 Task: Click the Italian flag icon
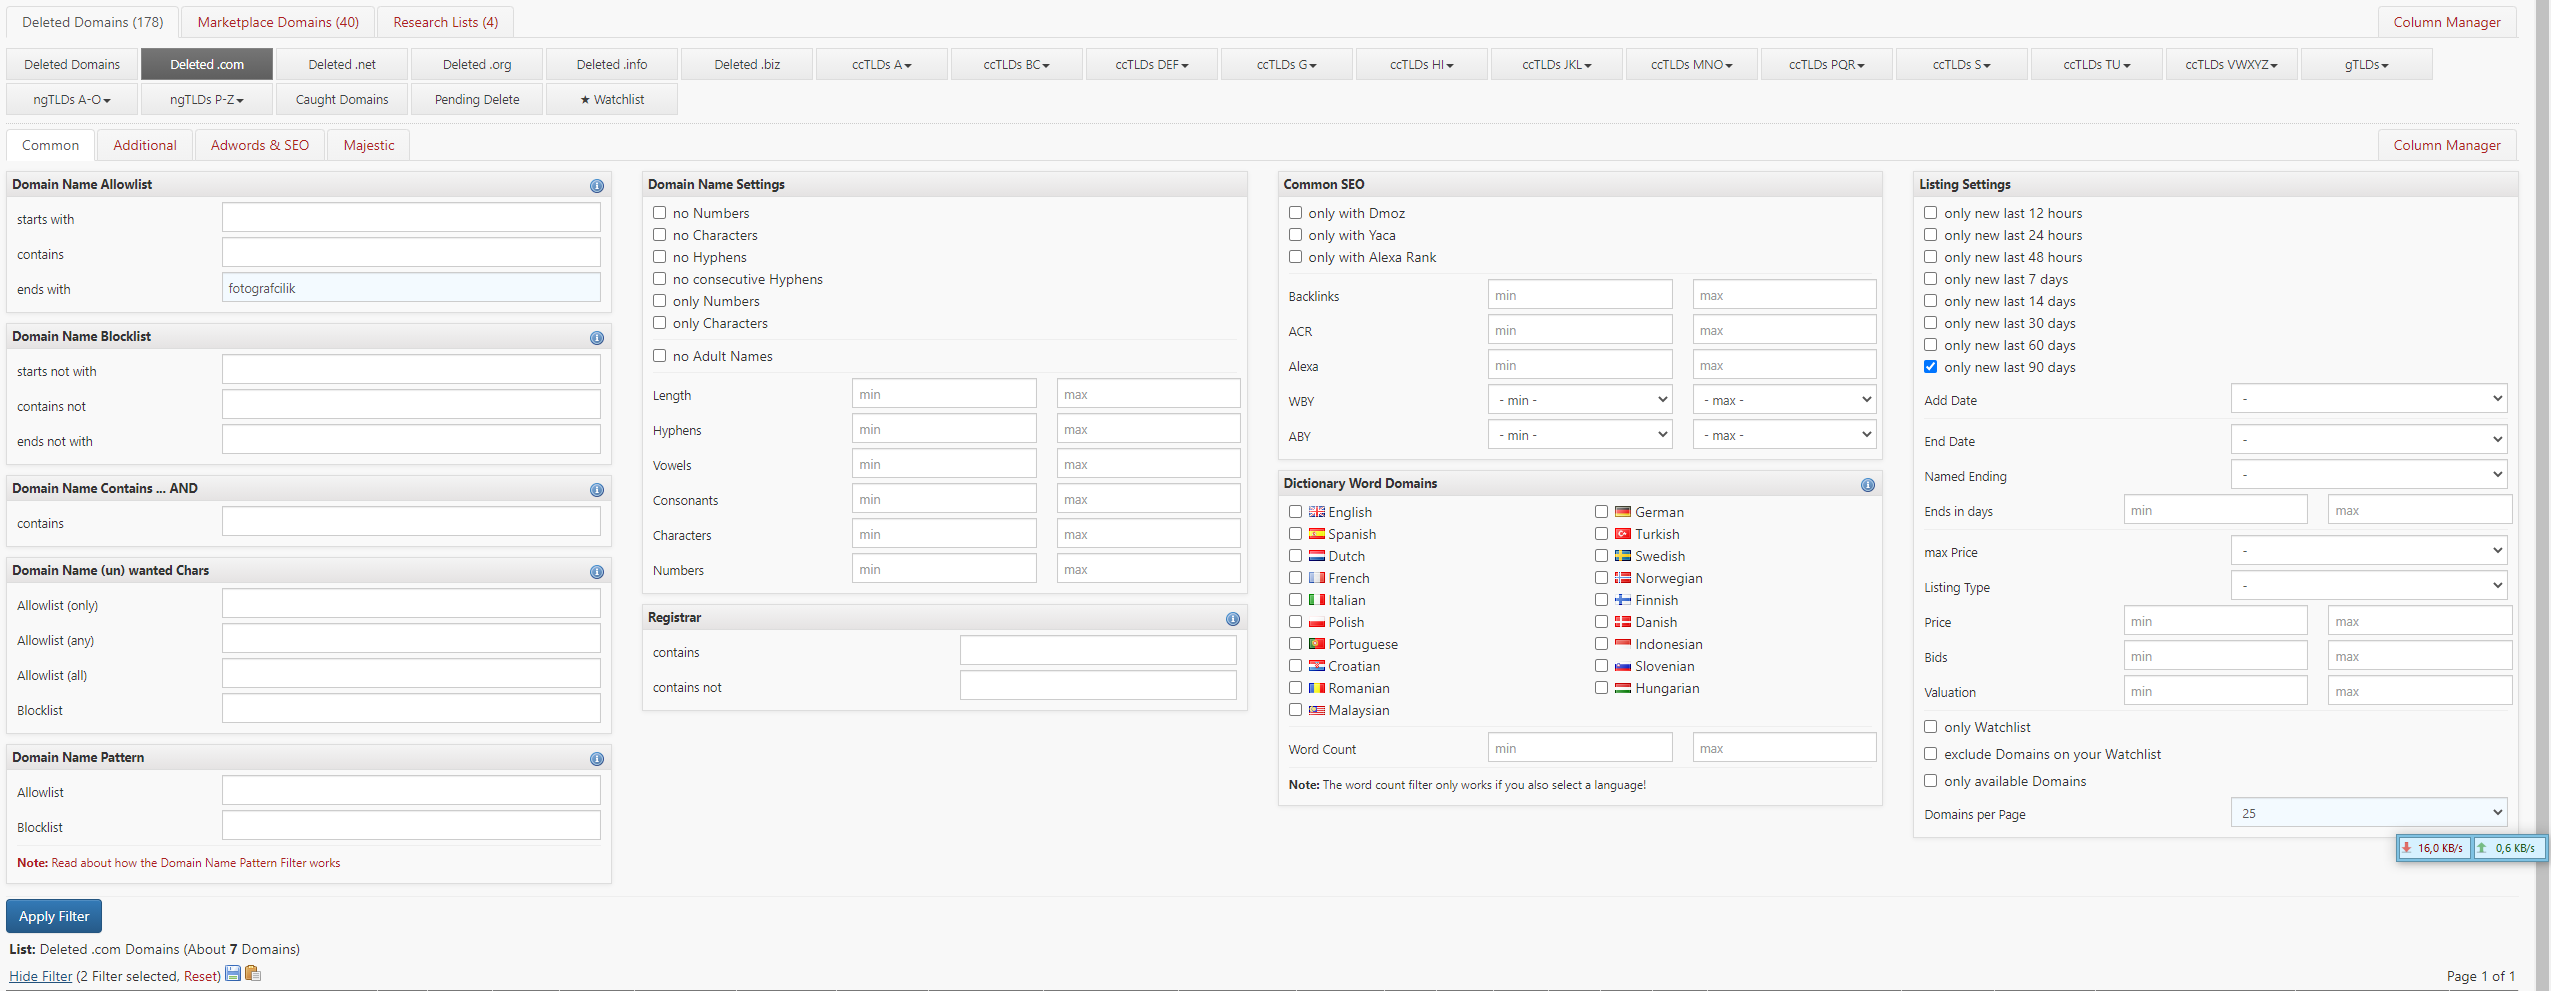(1317, 600)
